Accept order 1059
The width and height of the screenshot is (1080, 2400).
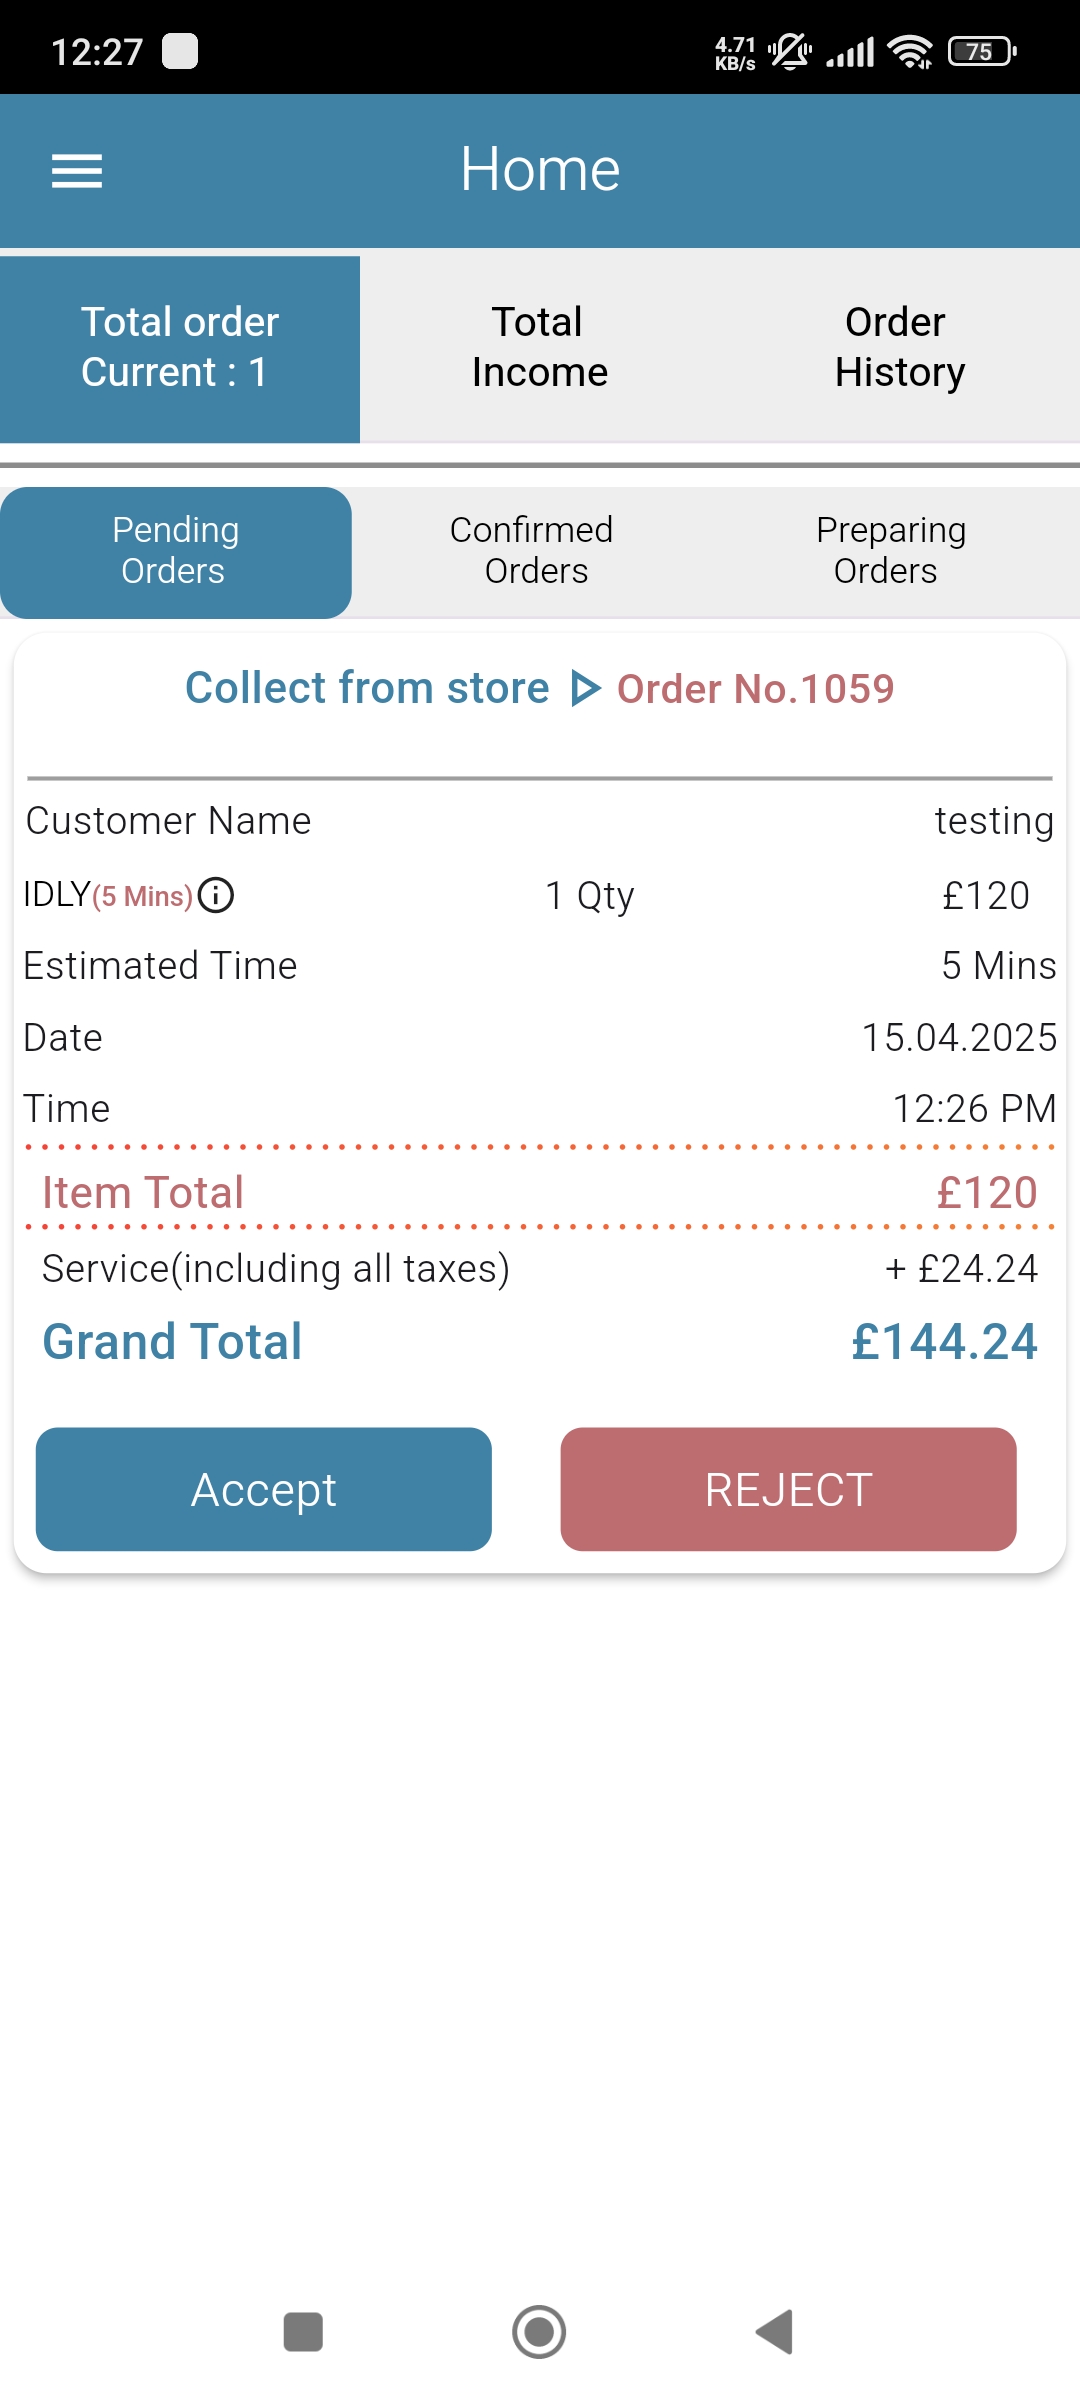click(264, 1489)
